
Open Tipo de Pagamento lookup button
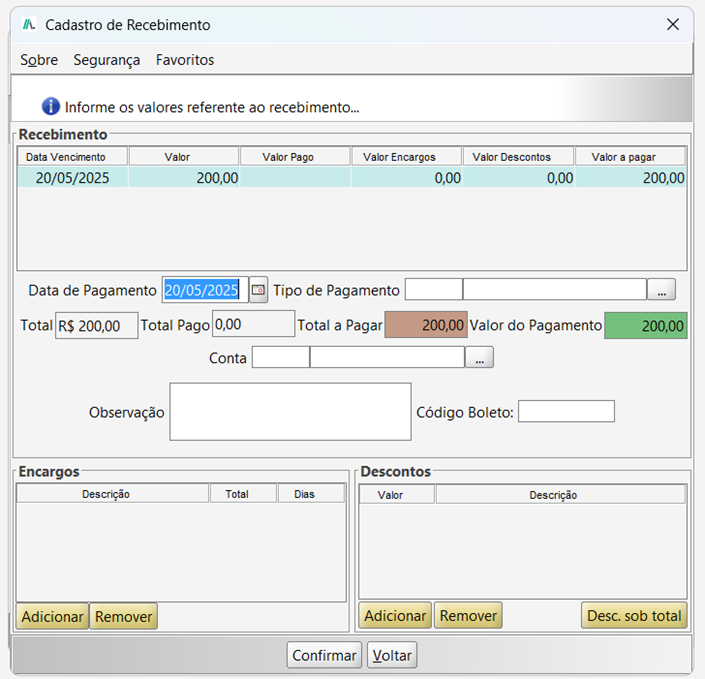point(661,290)
